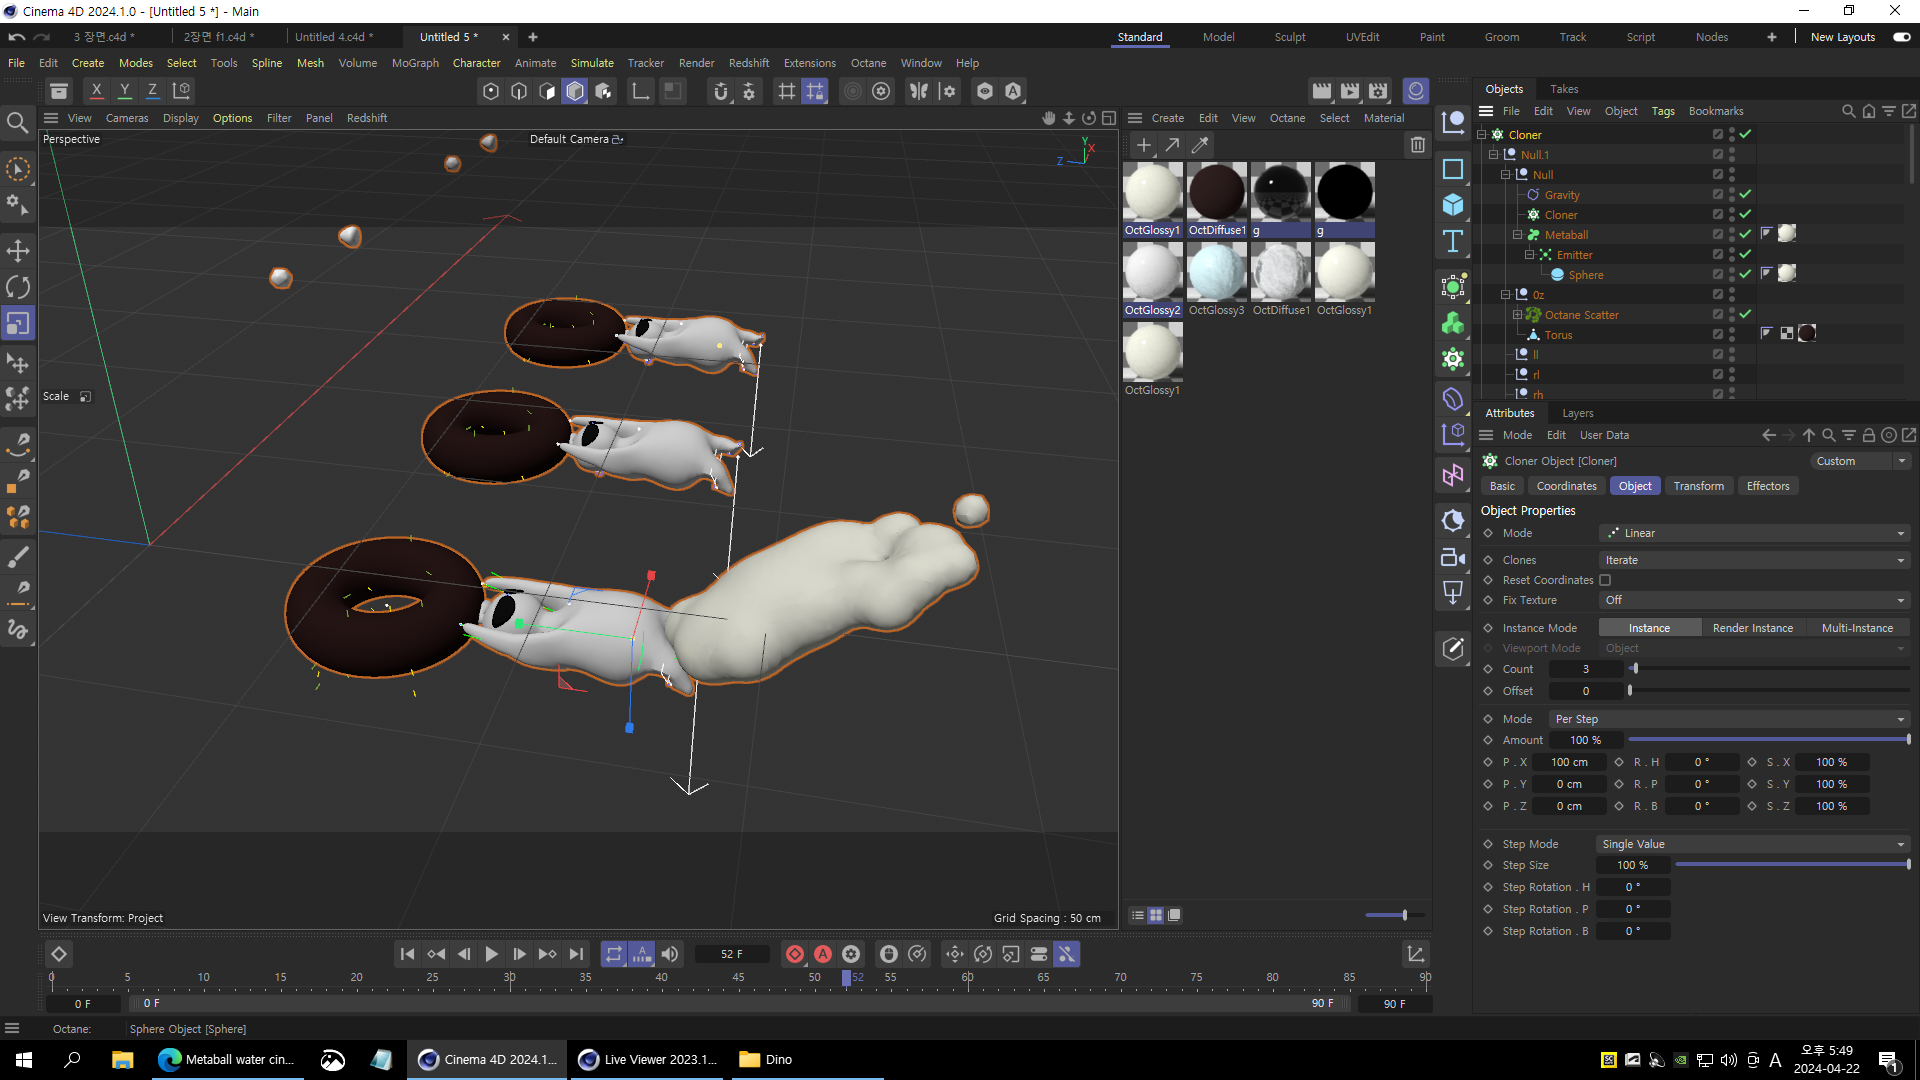This screenshot has width=1920, height=1080.
Task: Lock the Attributes manager element
Action: (1868, 435)
